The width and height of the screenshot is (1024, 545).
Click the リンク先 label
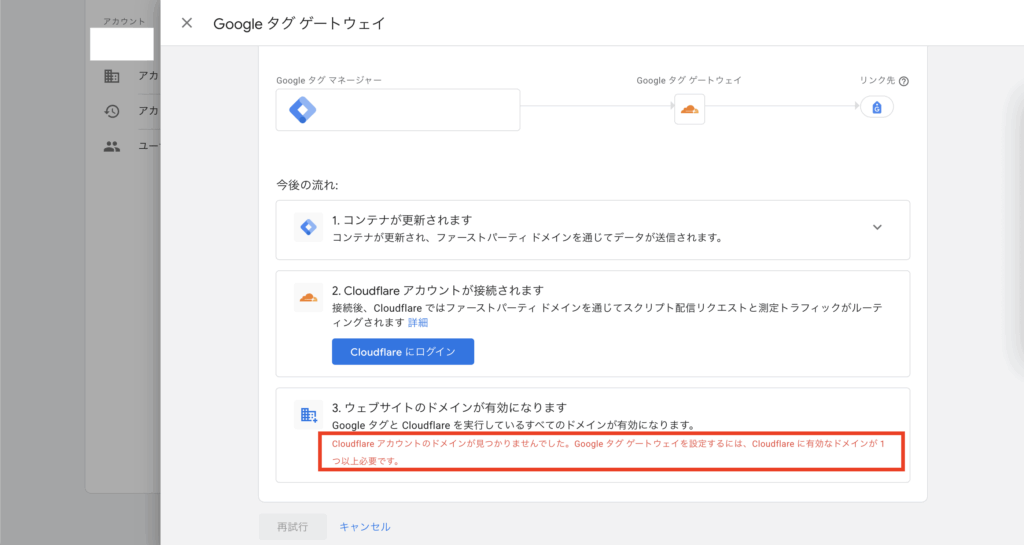877,80
